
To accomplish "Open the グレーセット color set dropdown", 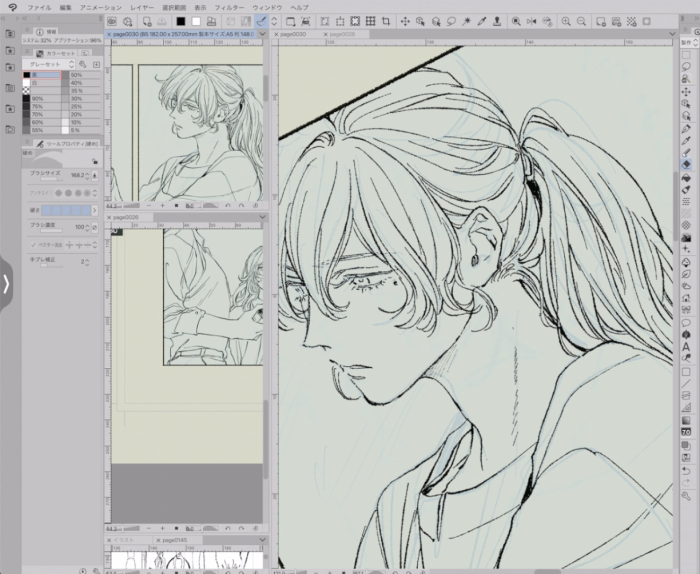I will click(49, 64).
